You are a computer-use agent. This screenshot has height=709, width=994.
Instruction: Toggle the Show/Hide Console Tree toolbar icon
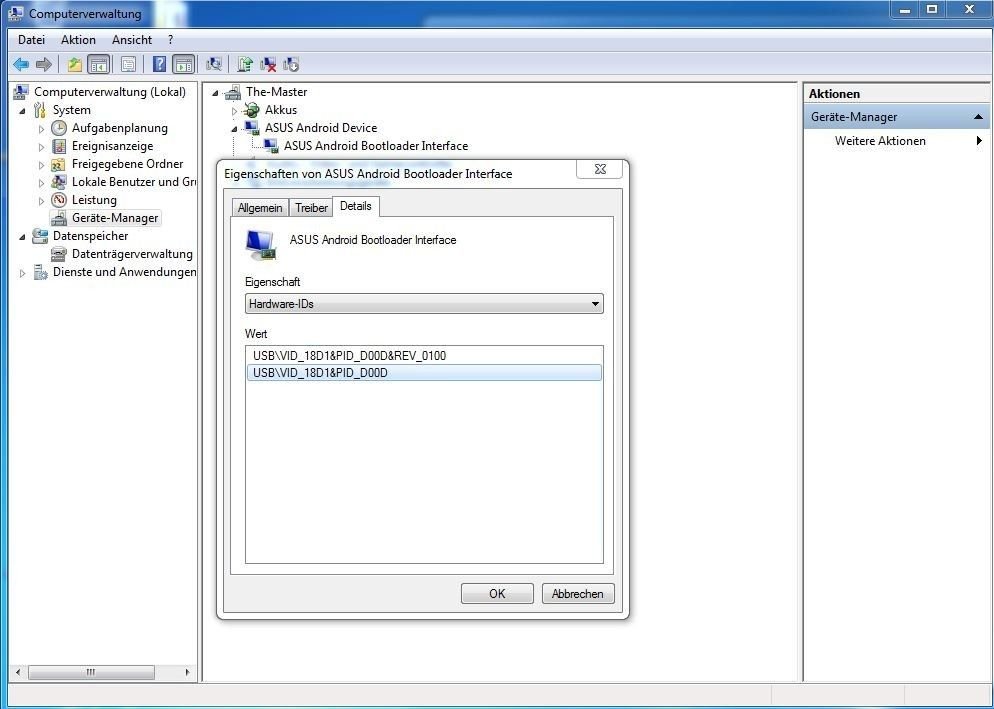(98, 64)
